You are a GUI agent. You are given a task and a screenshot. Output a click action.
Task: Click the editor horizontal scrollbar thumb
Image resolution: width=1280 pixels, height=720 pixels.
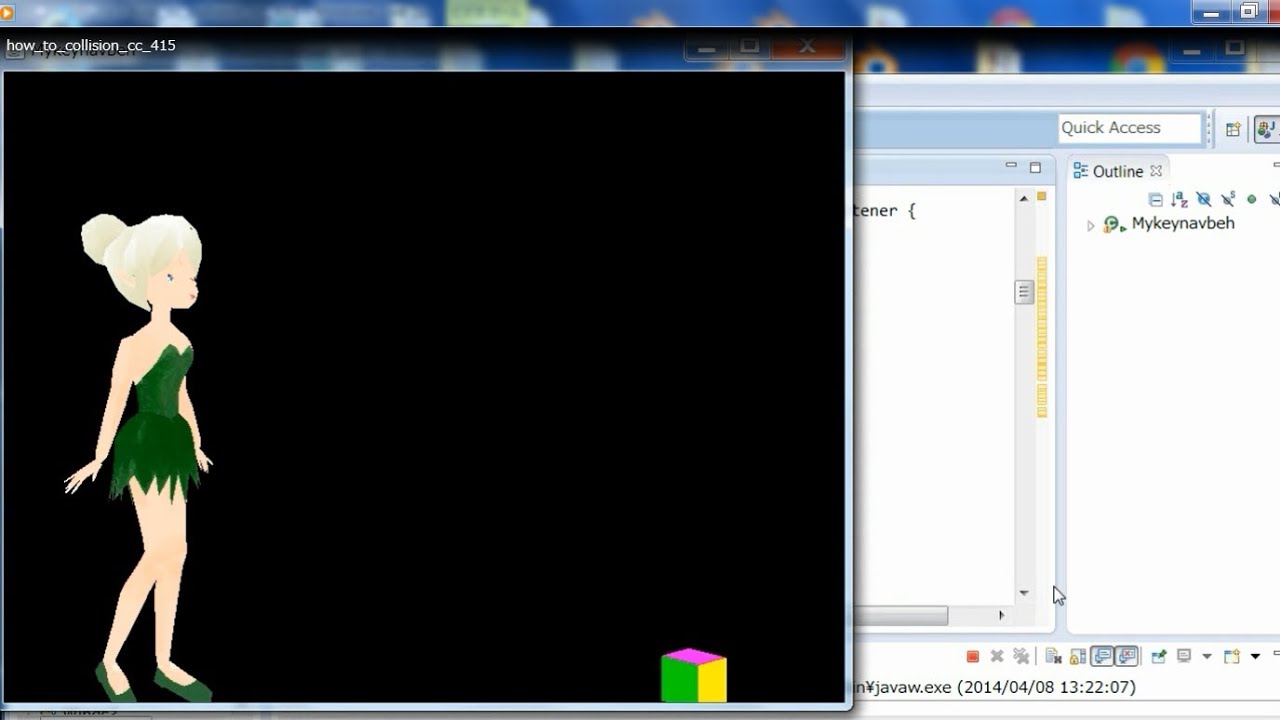(x=900, y=616)
